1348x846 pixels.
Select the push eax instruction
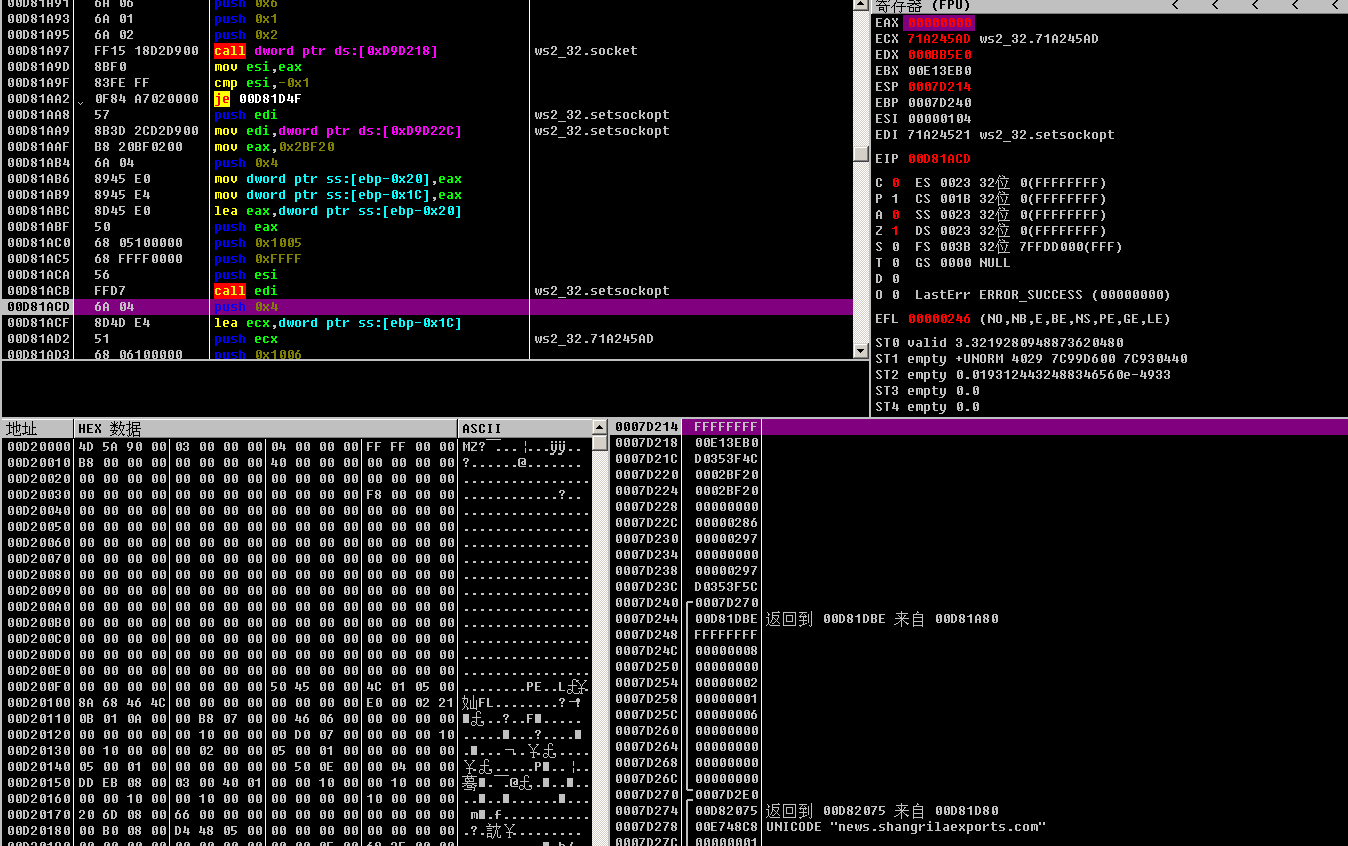tap(246, 227)
